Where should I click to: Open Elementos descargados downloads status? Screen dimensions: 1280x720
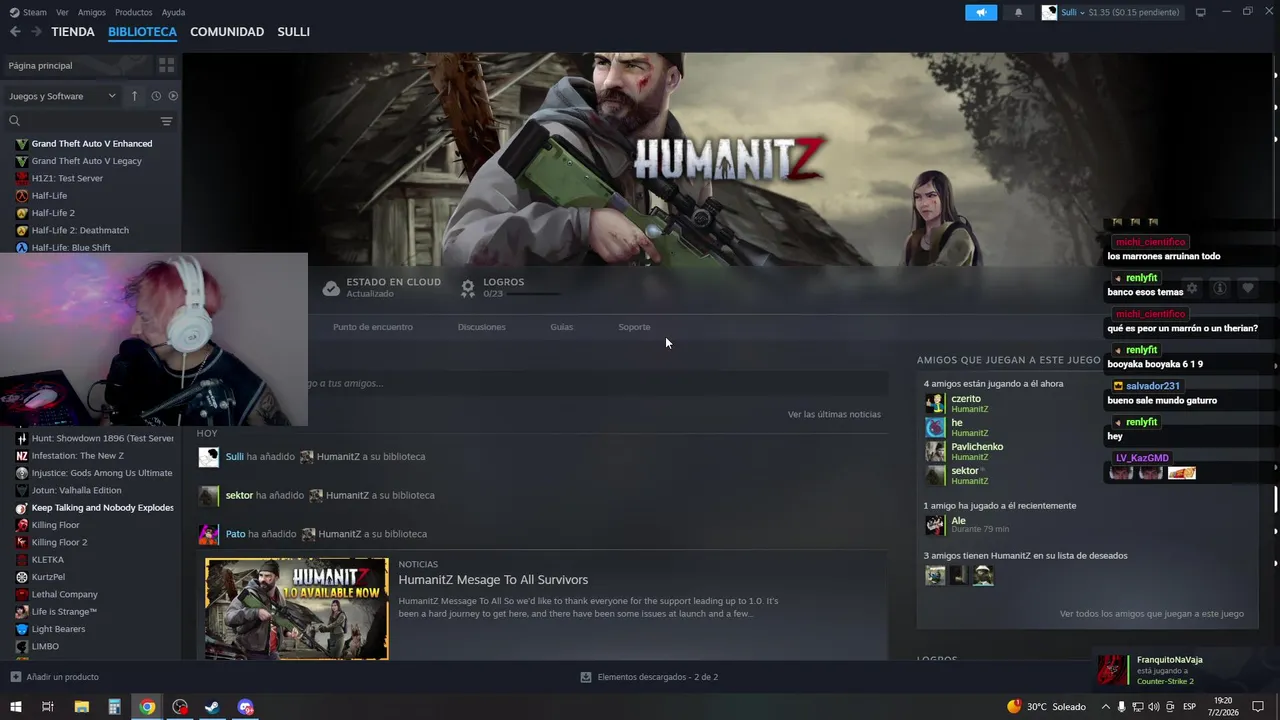click(x=649, y=677)
